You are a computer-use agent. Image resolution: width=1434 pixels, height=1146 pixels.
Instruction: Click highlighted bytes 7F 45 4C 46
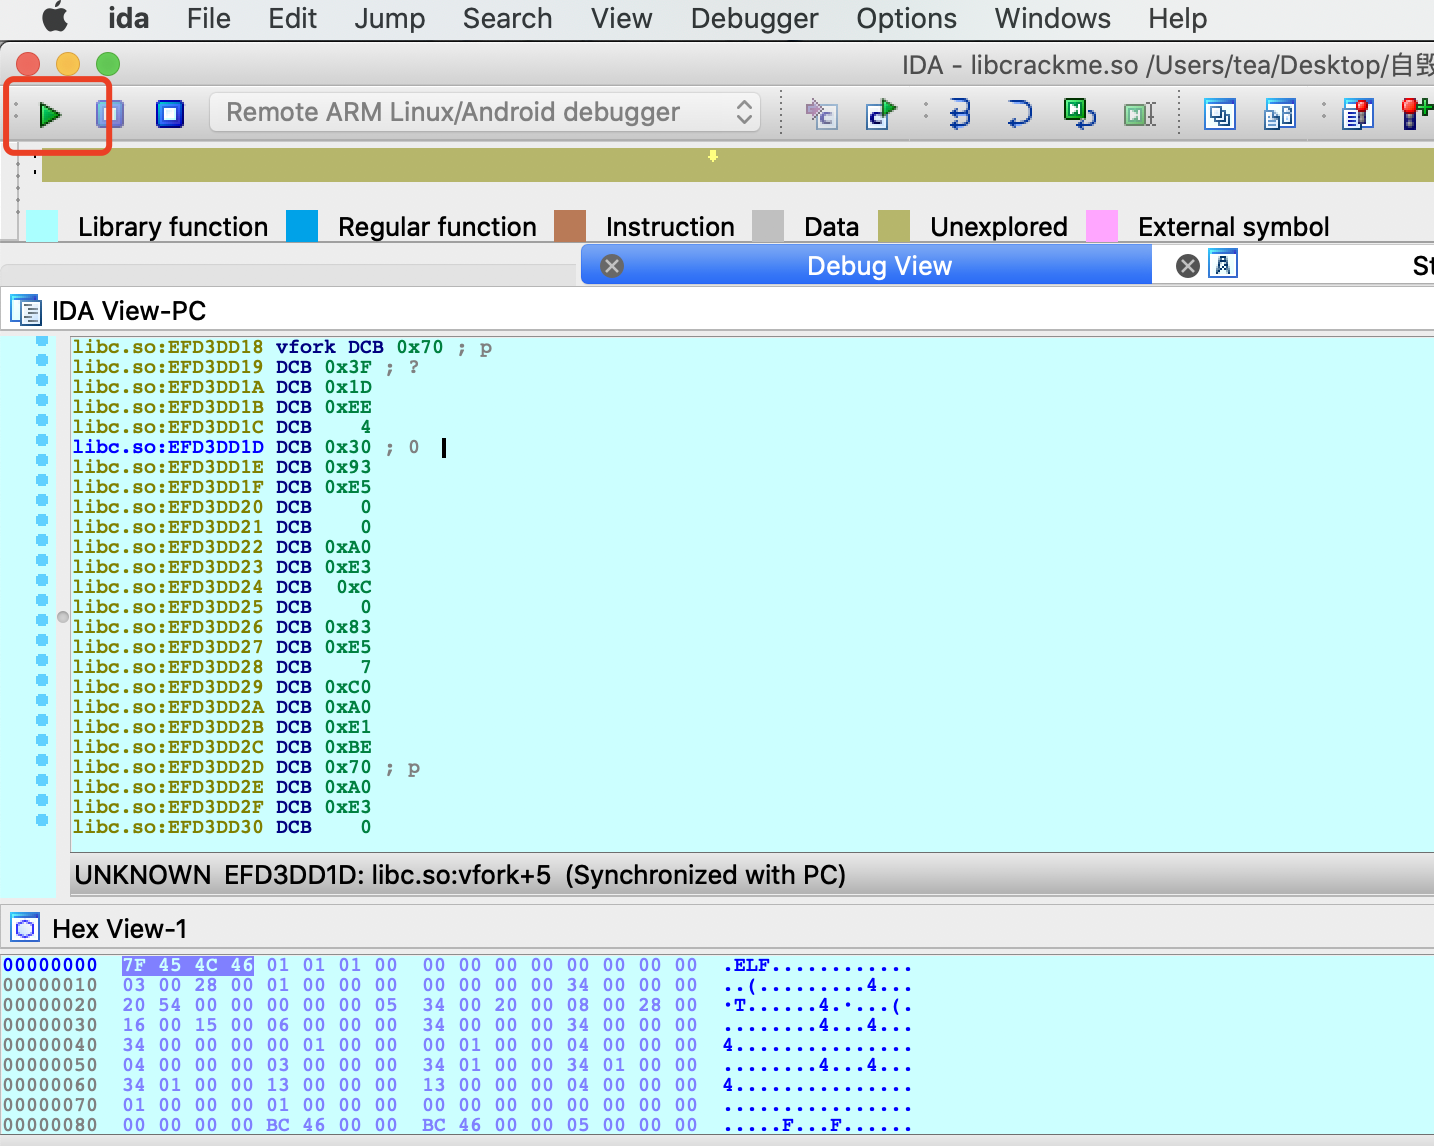tap(188, 965)
